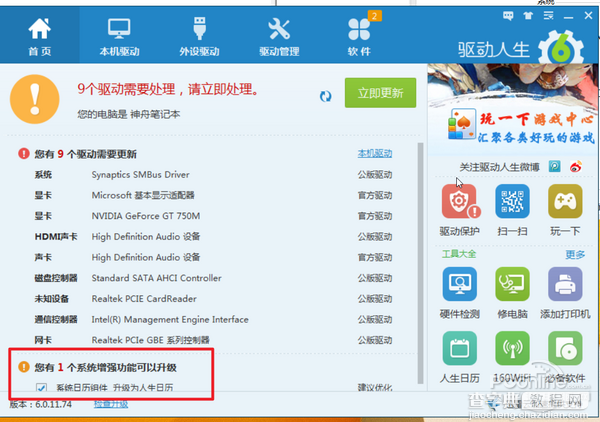Select Realtek PCIE CardReader row
This screenshot has width=600, height=422.
213,299
